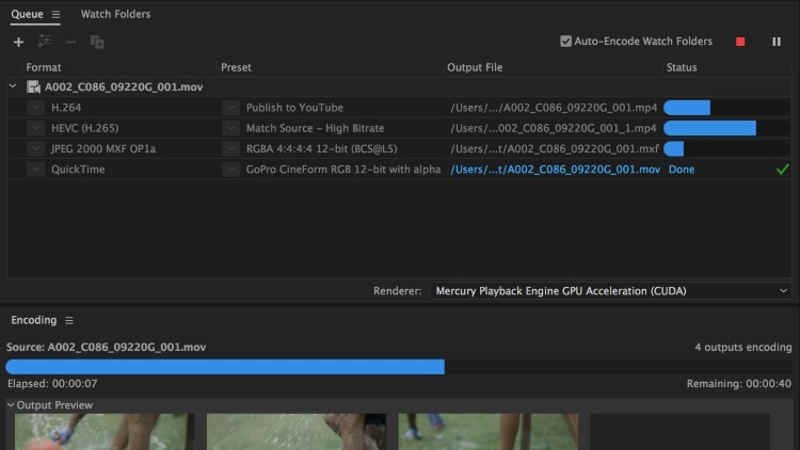Screen dimensions: 800x450
Task: Stop the queue with the red square
Action: point(740,42)
